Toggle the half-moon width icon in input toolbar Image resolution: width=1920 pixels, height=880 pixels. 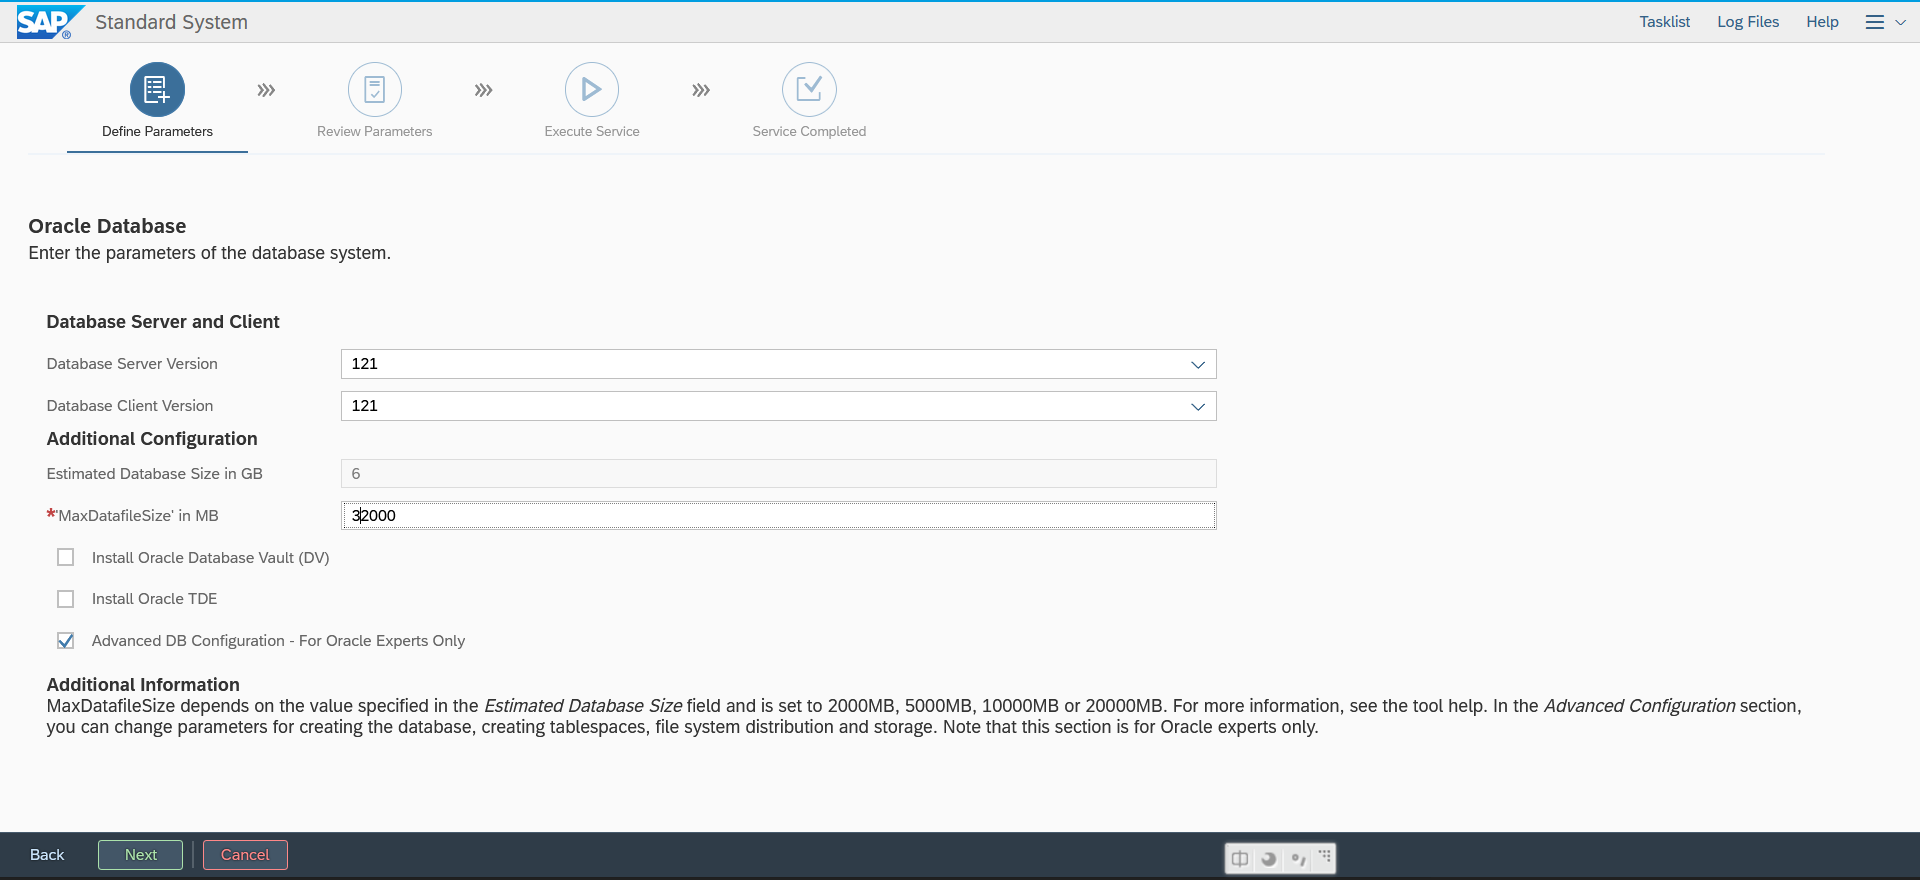click(x=1269, y=858)
